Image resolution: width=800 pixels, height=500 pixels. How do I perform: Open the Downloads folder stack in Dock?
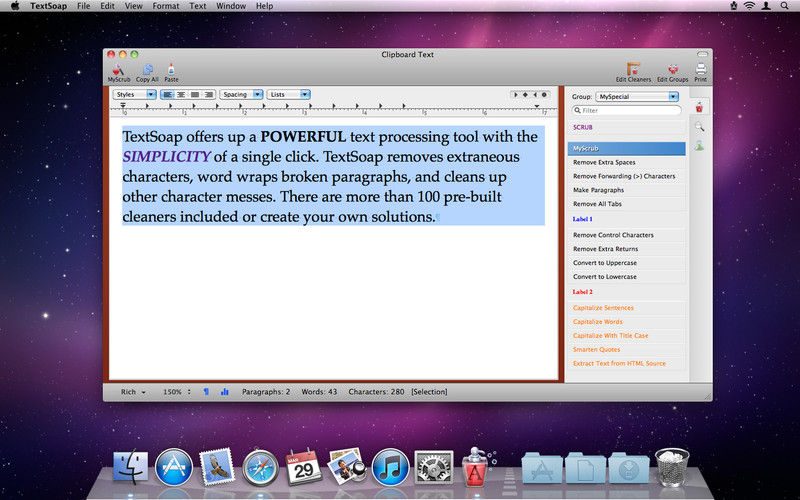[x=629, y=467]
